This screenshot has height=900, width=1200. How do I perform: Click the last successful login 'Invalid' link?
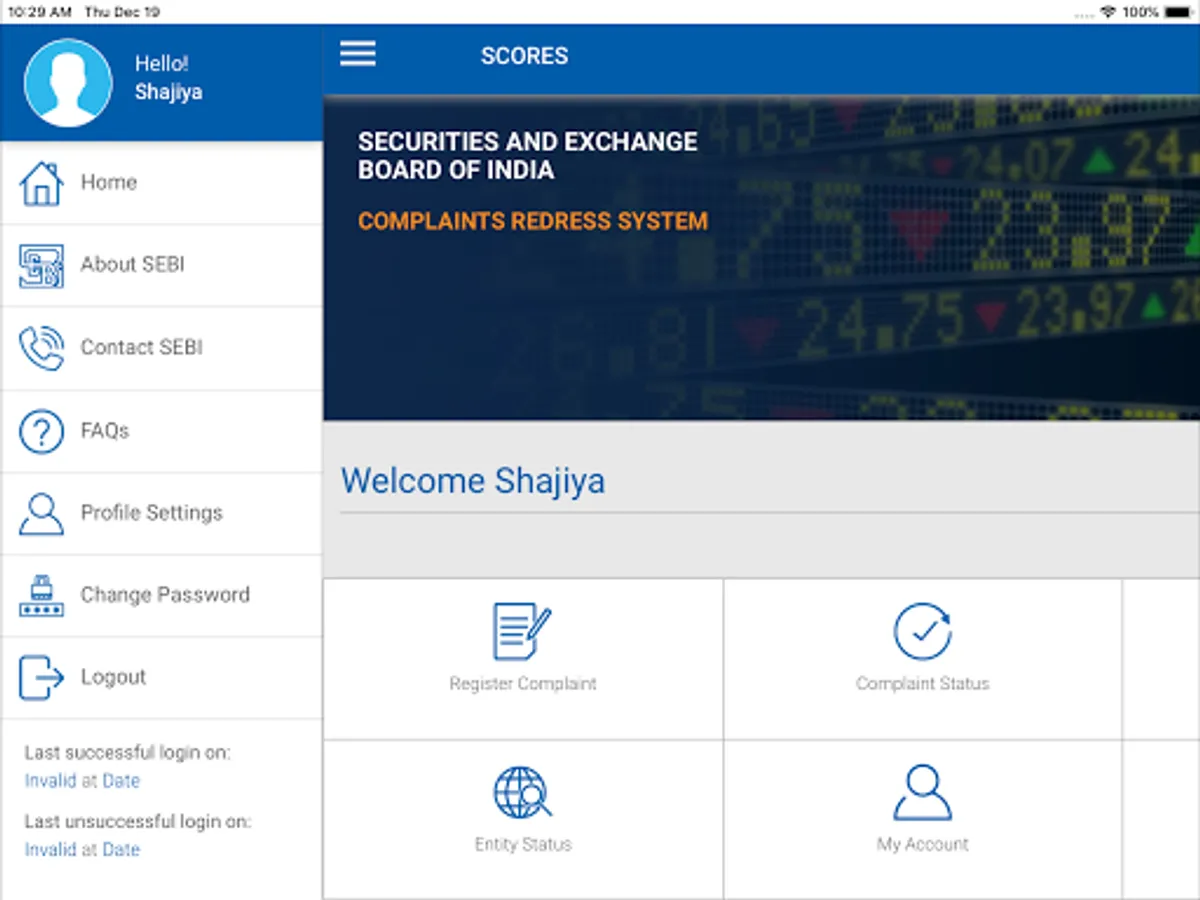tap(50, 781)
